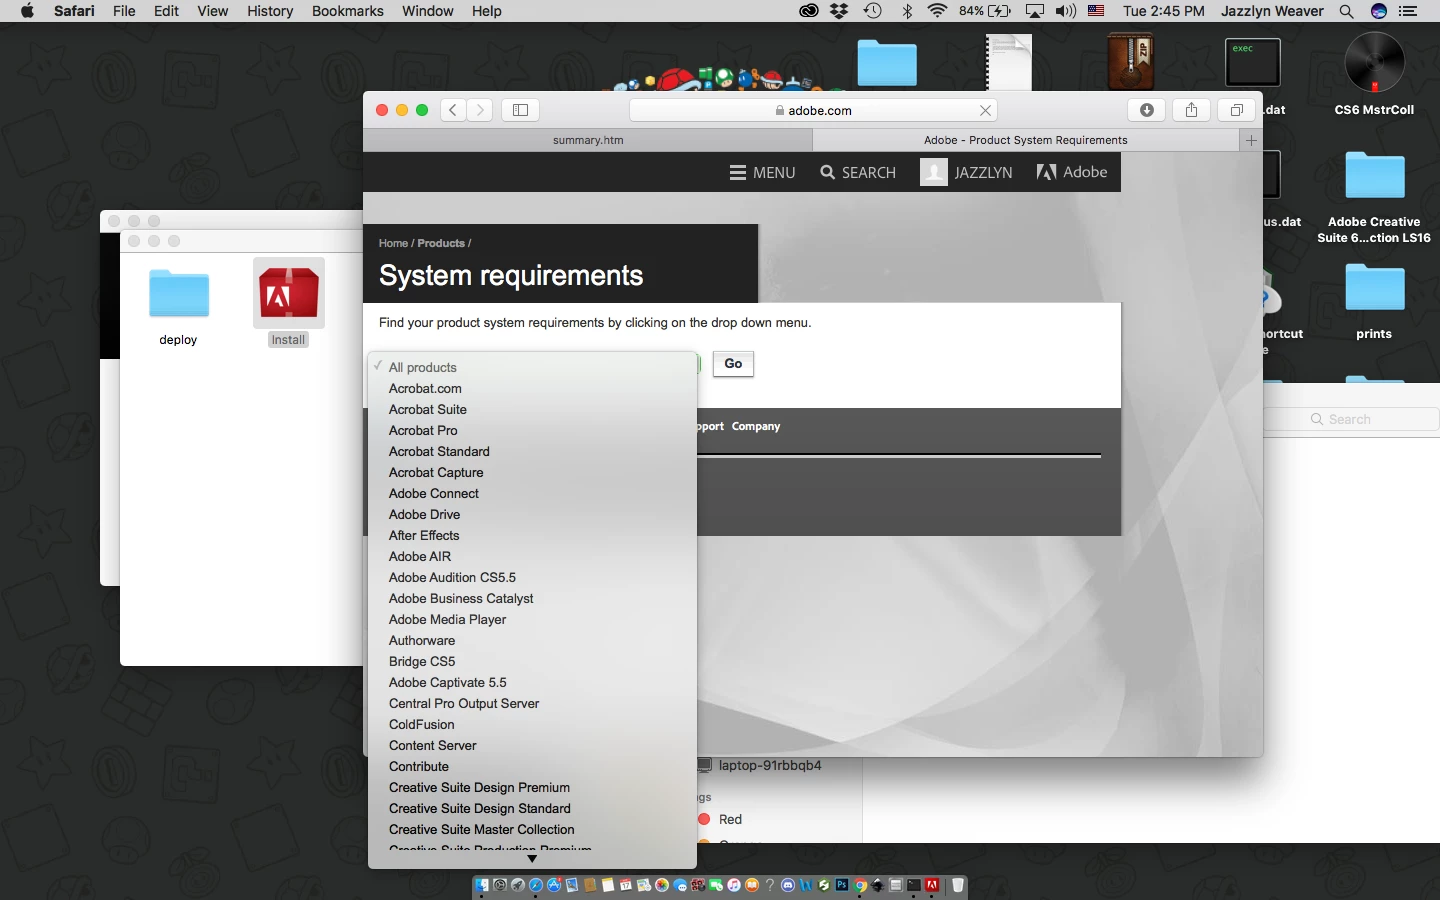Image resolution: width=1440 pixels, height=900 pixels.
Task: Choose All products in dropdown
Action: pyautogui.click(x=532, y=367)
